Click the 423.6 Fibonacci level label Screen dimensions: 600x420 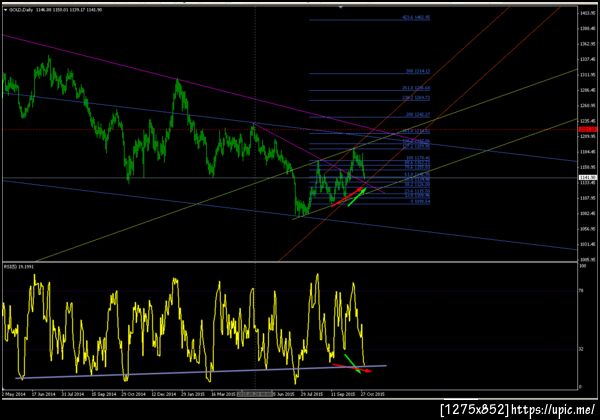(416, 18)
